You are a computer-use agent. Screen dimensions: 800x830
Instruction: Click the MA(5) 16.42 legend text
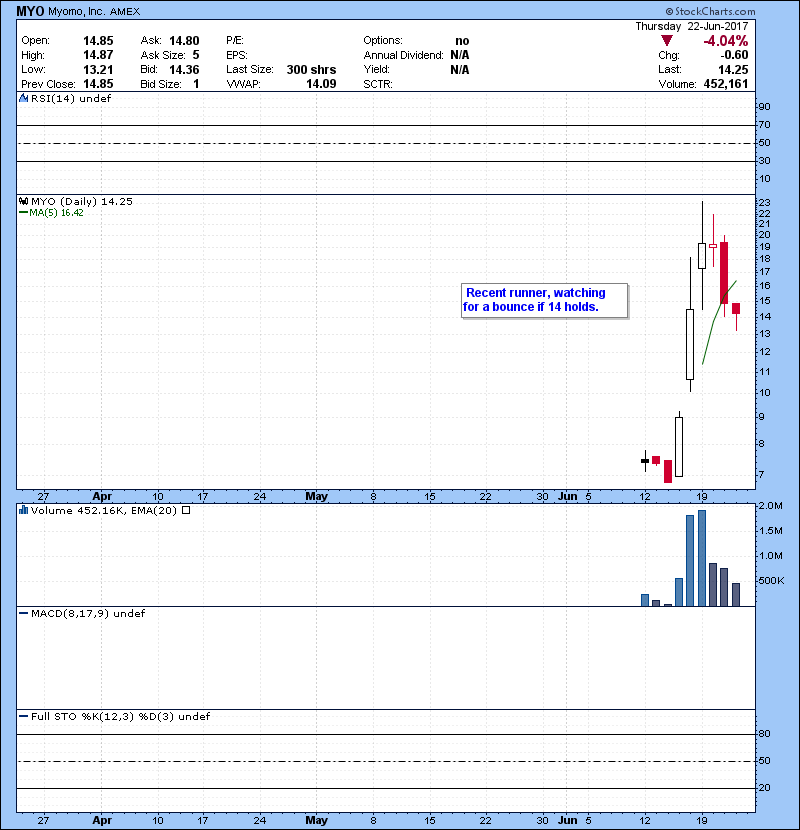pos(56,213)
